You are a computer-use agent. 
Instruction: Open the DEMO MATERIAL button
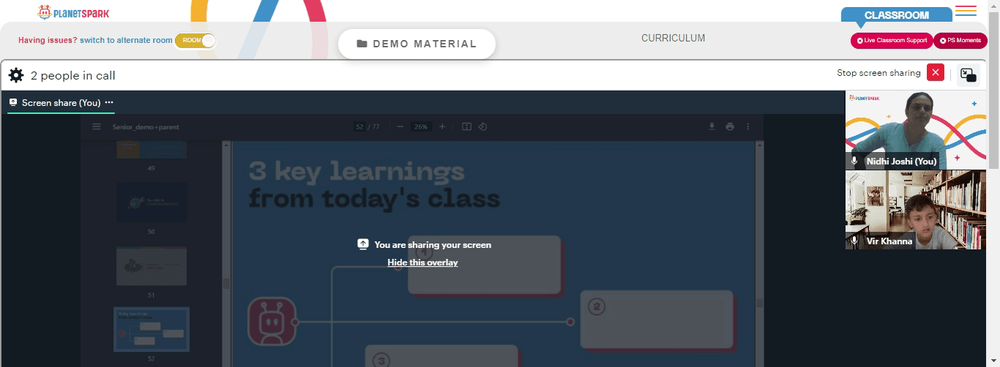coord(416,44)
